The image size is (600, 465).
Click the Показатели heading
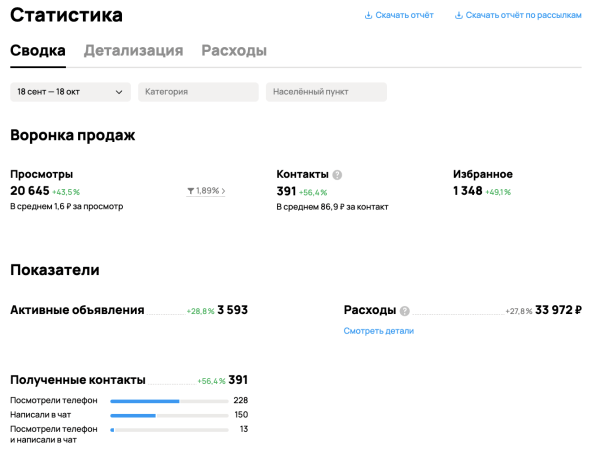click(55, 270)
